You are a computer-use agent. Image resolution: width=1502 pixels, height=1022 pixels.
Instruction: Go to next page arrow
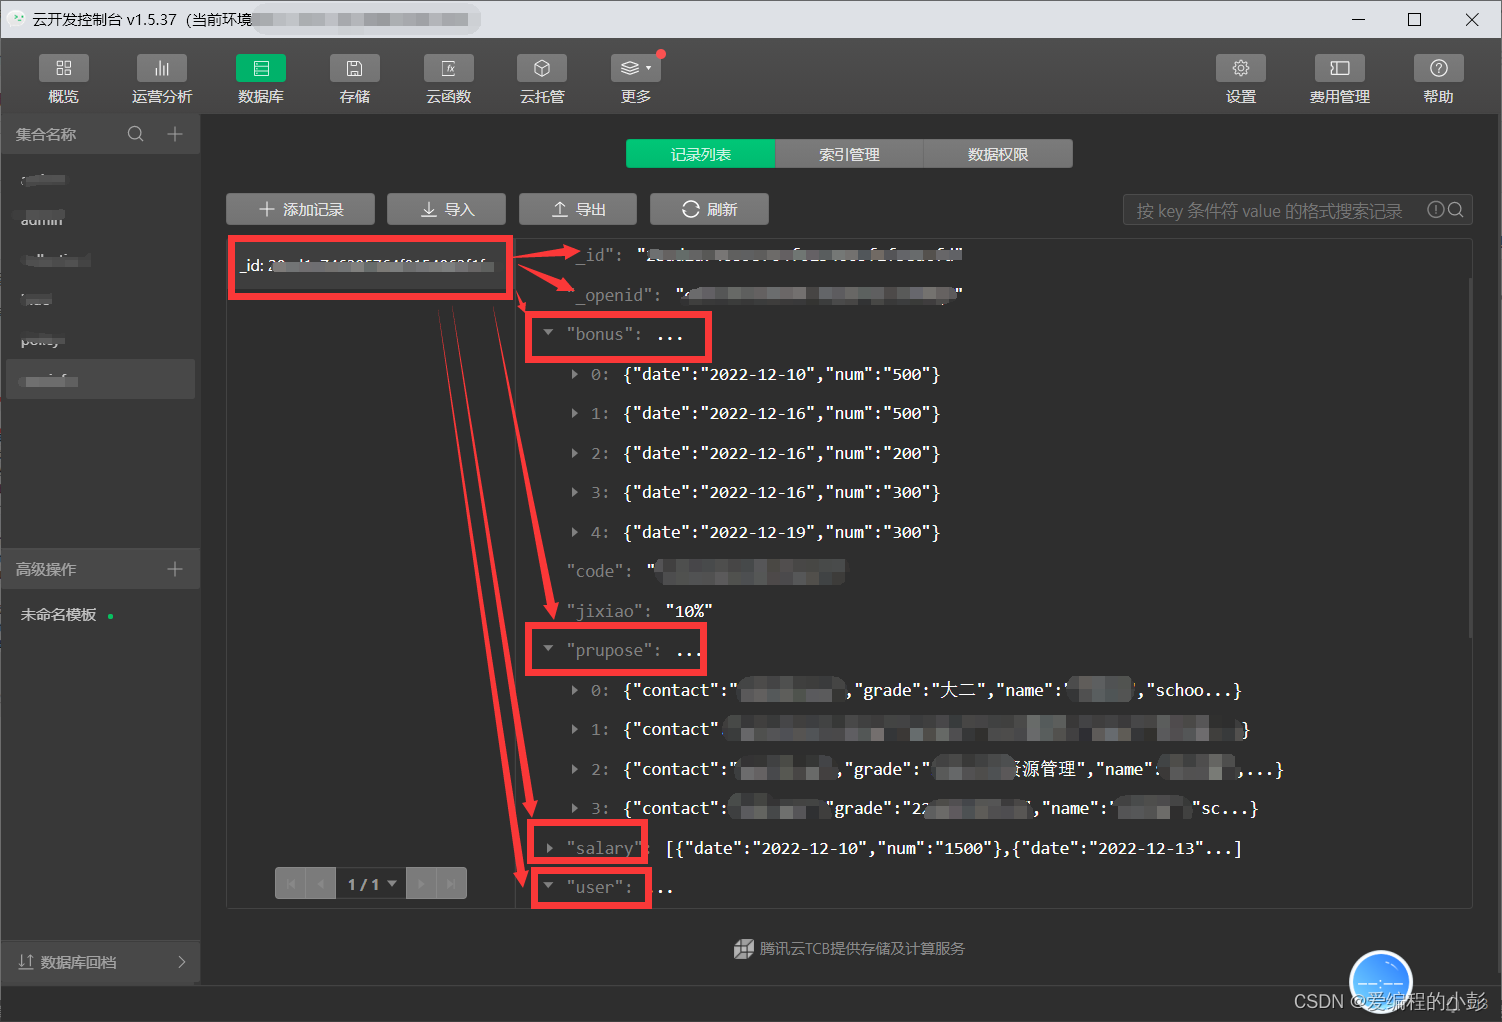coord(421,884)
